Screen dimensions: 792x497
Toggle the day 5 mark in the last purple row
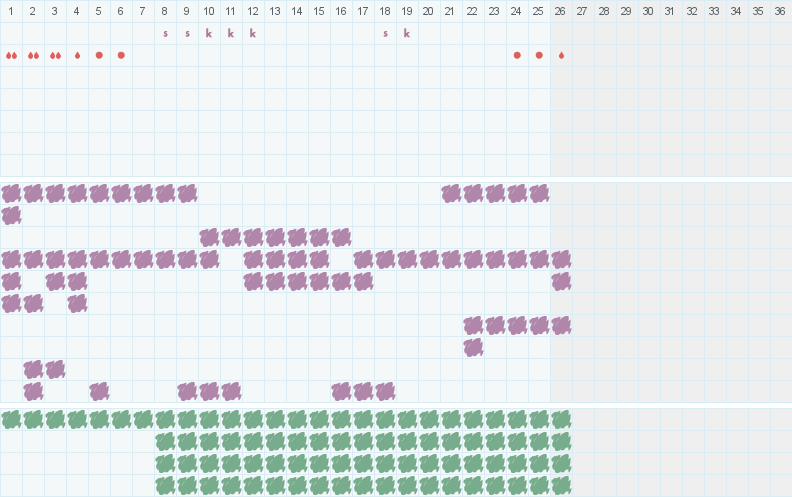point(99,391)
